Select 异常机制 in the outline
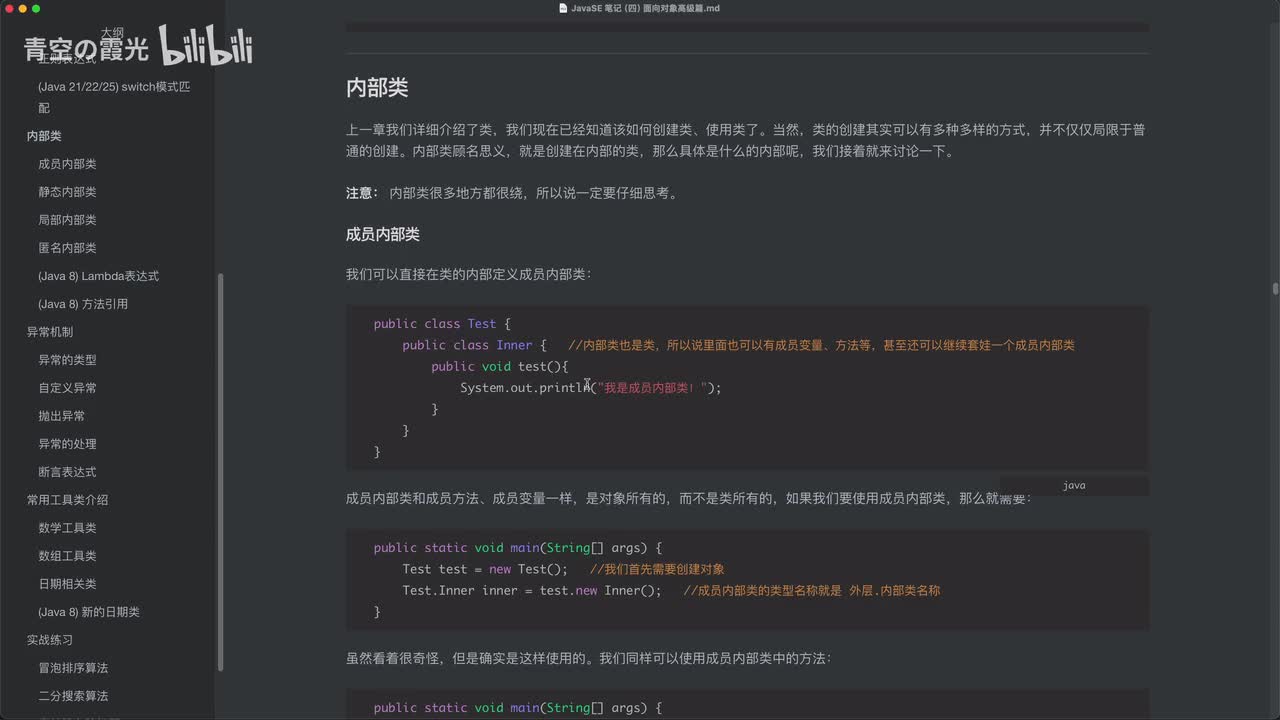 [x=50, y=332]
